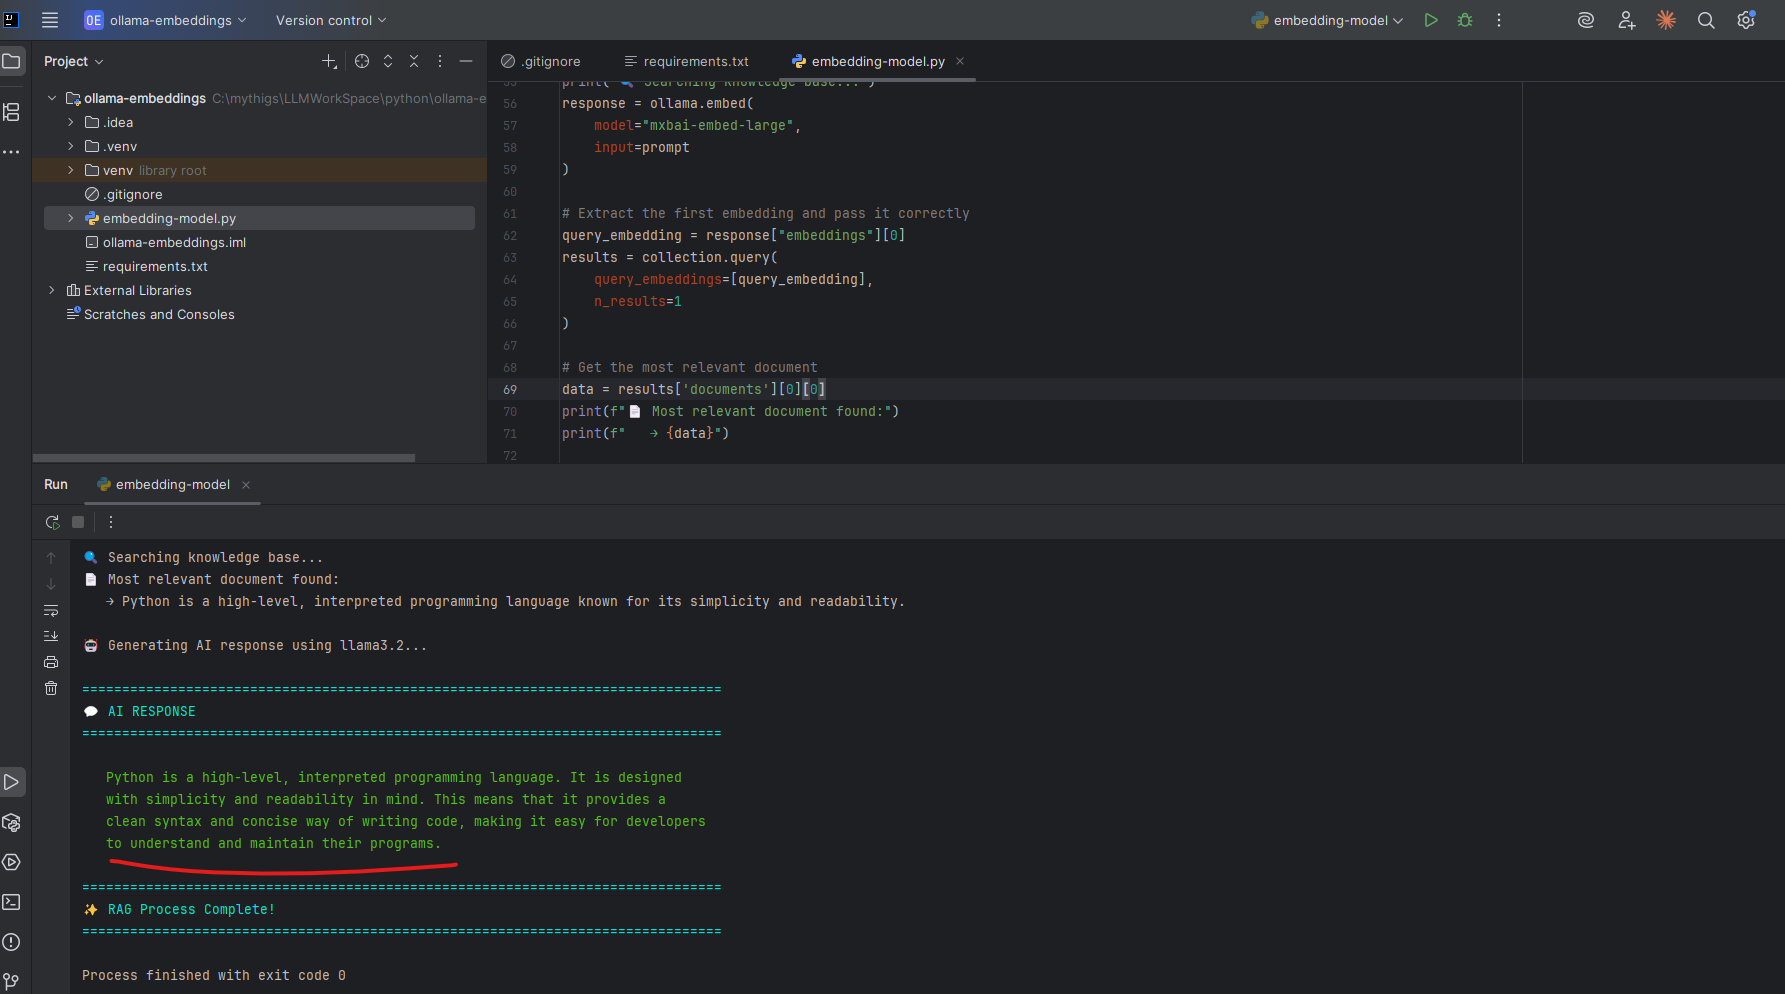Screen dimensions: 1785x994
Task: Switch to requirements.txt editor tab
Action: [686, 61]
